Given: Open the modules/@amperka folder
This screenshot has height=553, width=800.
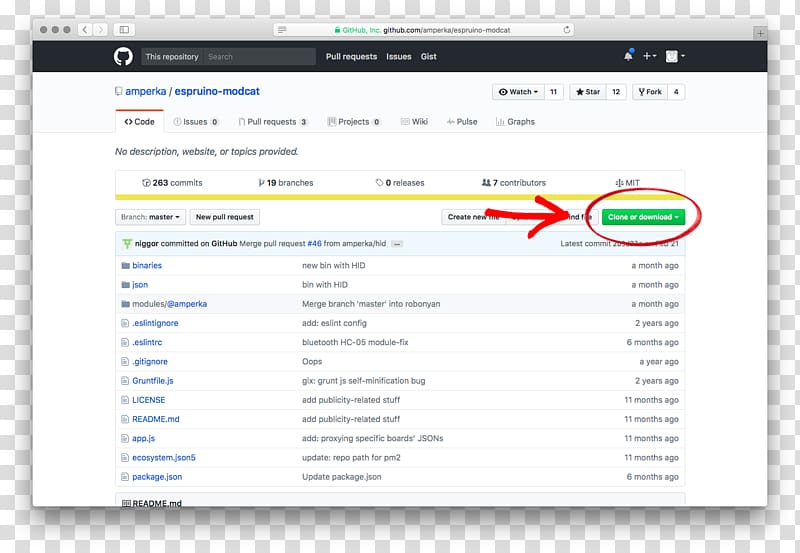Looking at the screenshot, I should click(169, 304).
